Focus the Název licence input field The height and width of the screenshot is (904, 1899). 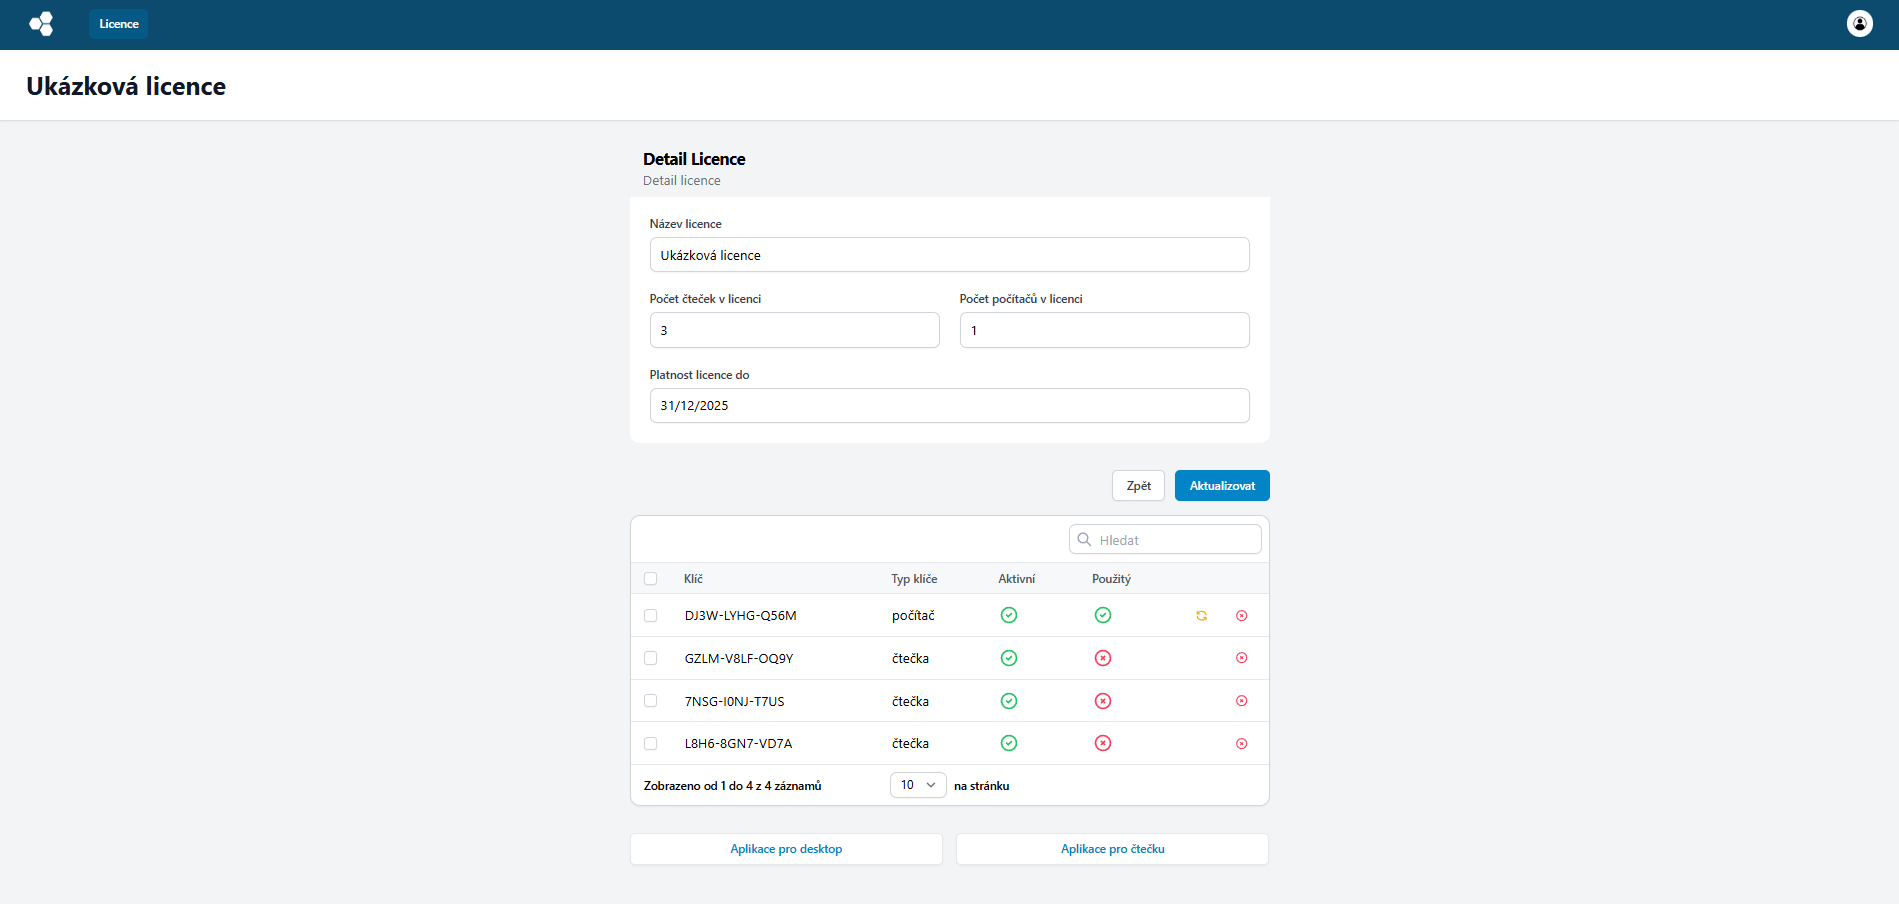coord(949,255)
